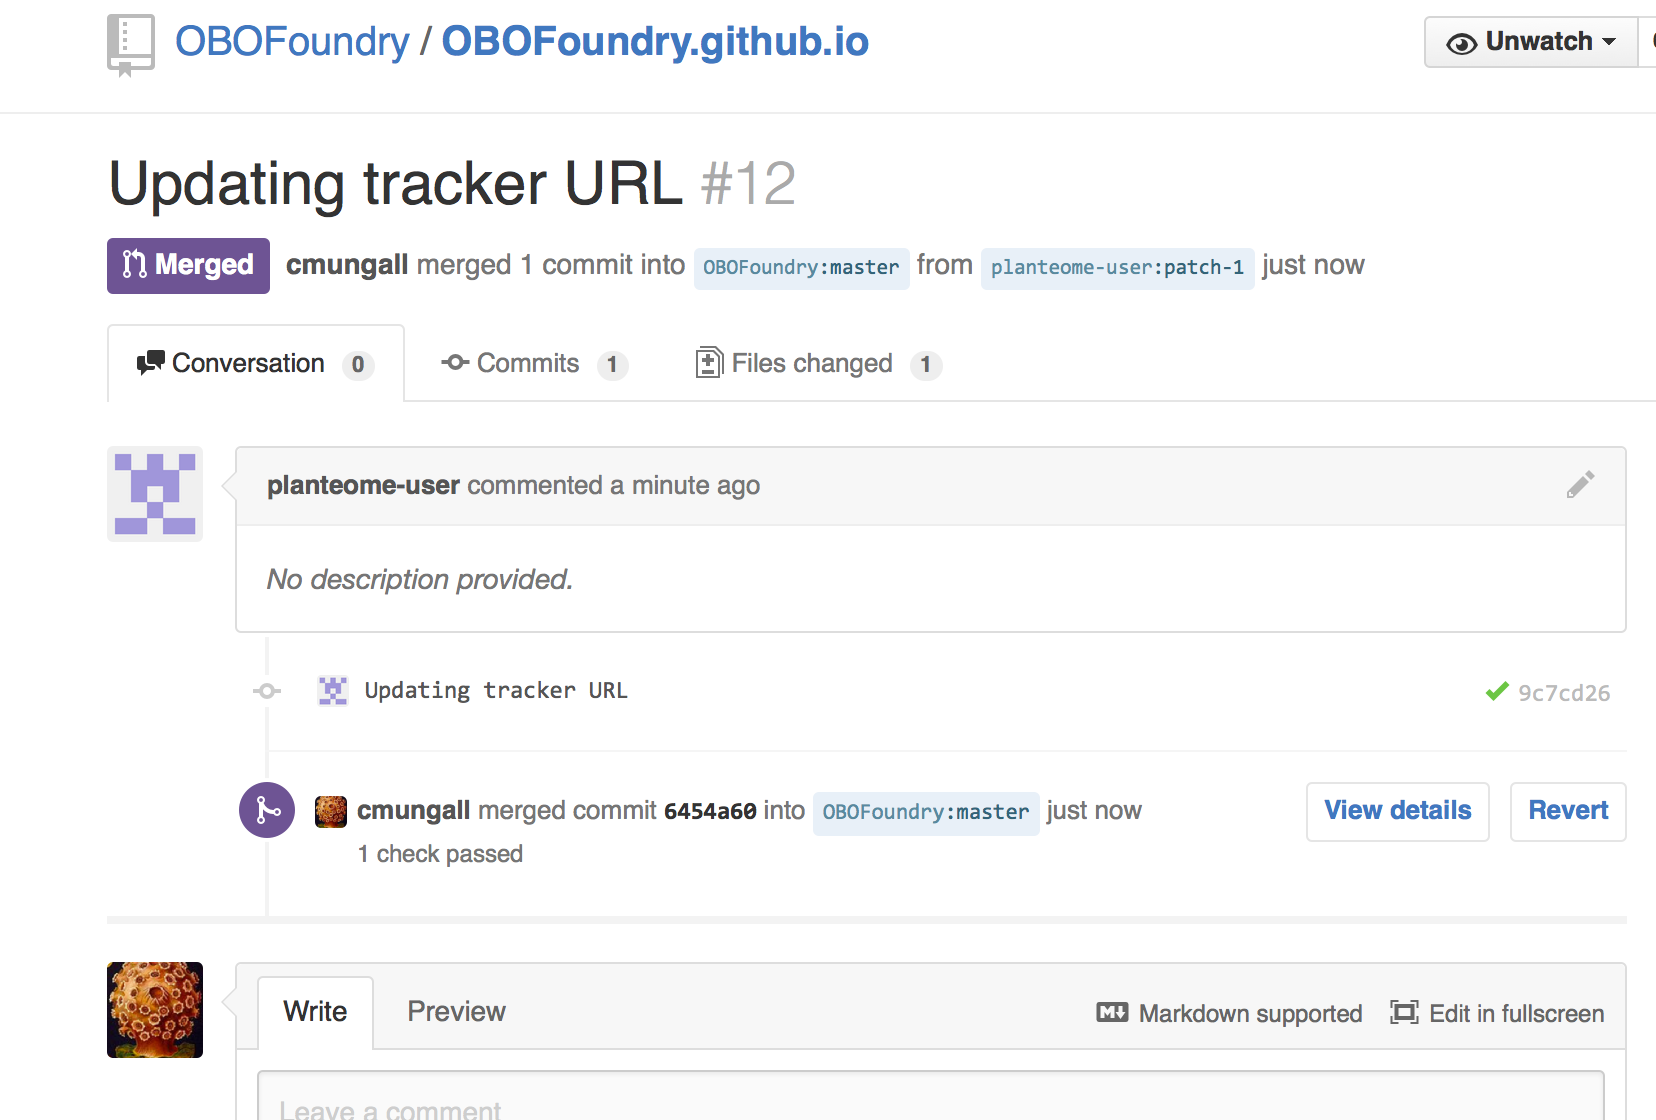Click the Leave a comment text field
Screen dimensions: 1656x1120
click(x=930, y=1100)
